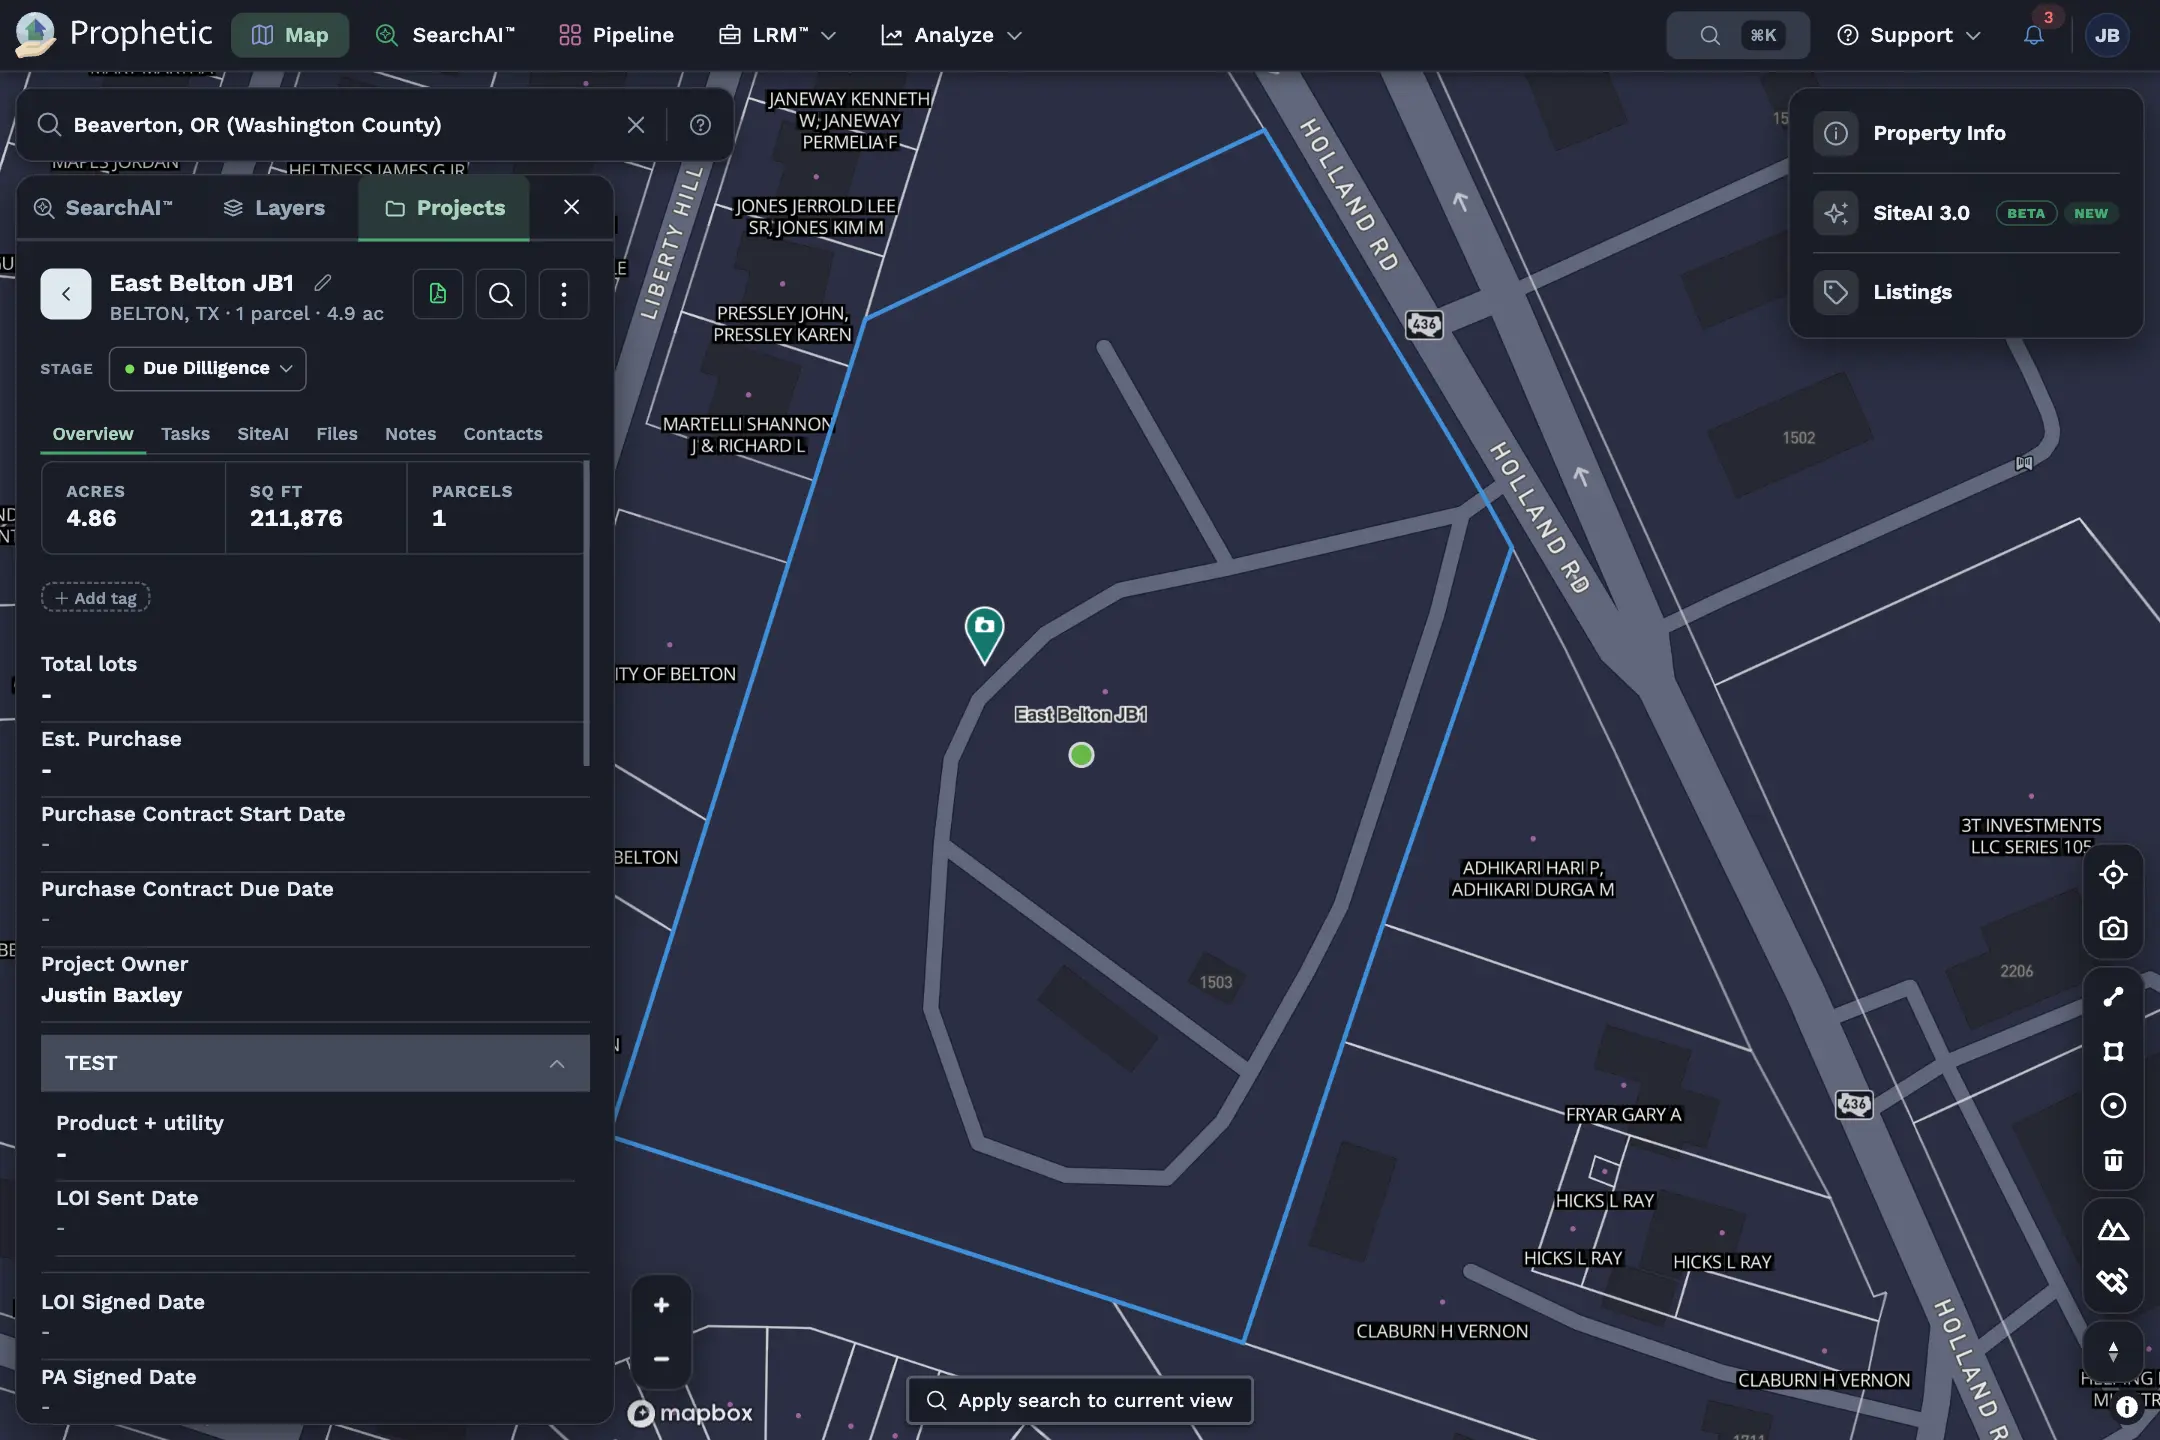Edit the East Belton JB1 project name
Image resolution: width=2160 pixels, height=1440 pixels.
coord(323,283)
